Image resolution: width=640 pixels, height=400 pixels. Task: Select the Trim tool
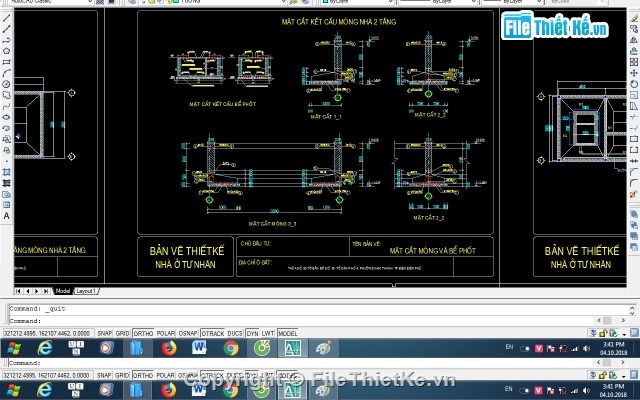pyautogui.click(x=634, y=117)
